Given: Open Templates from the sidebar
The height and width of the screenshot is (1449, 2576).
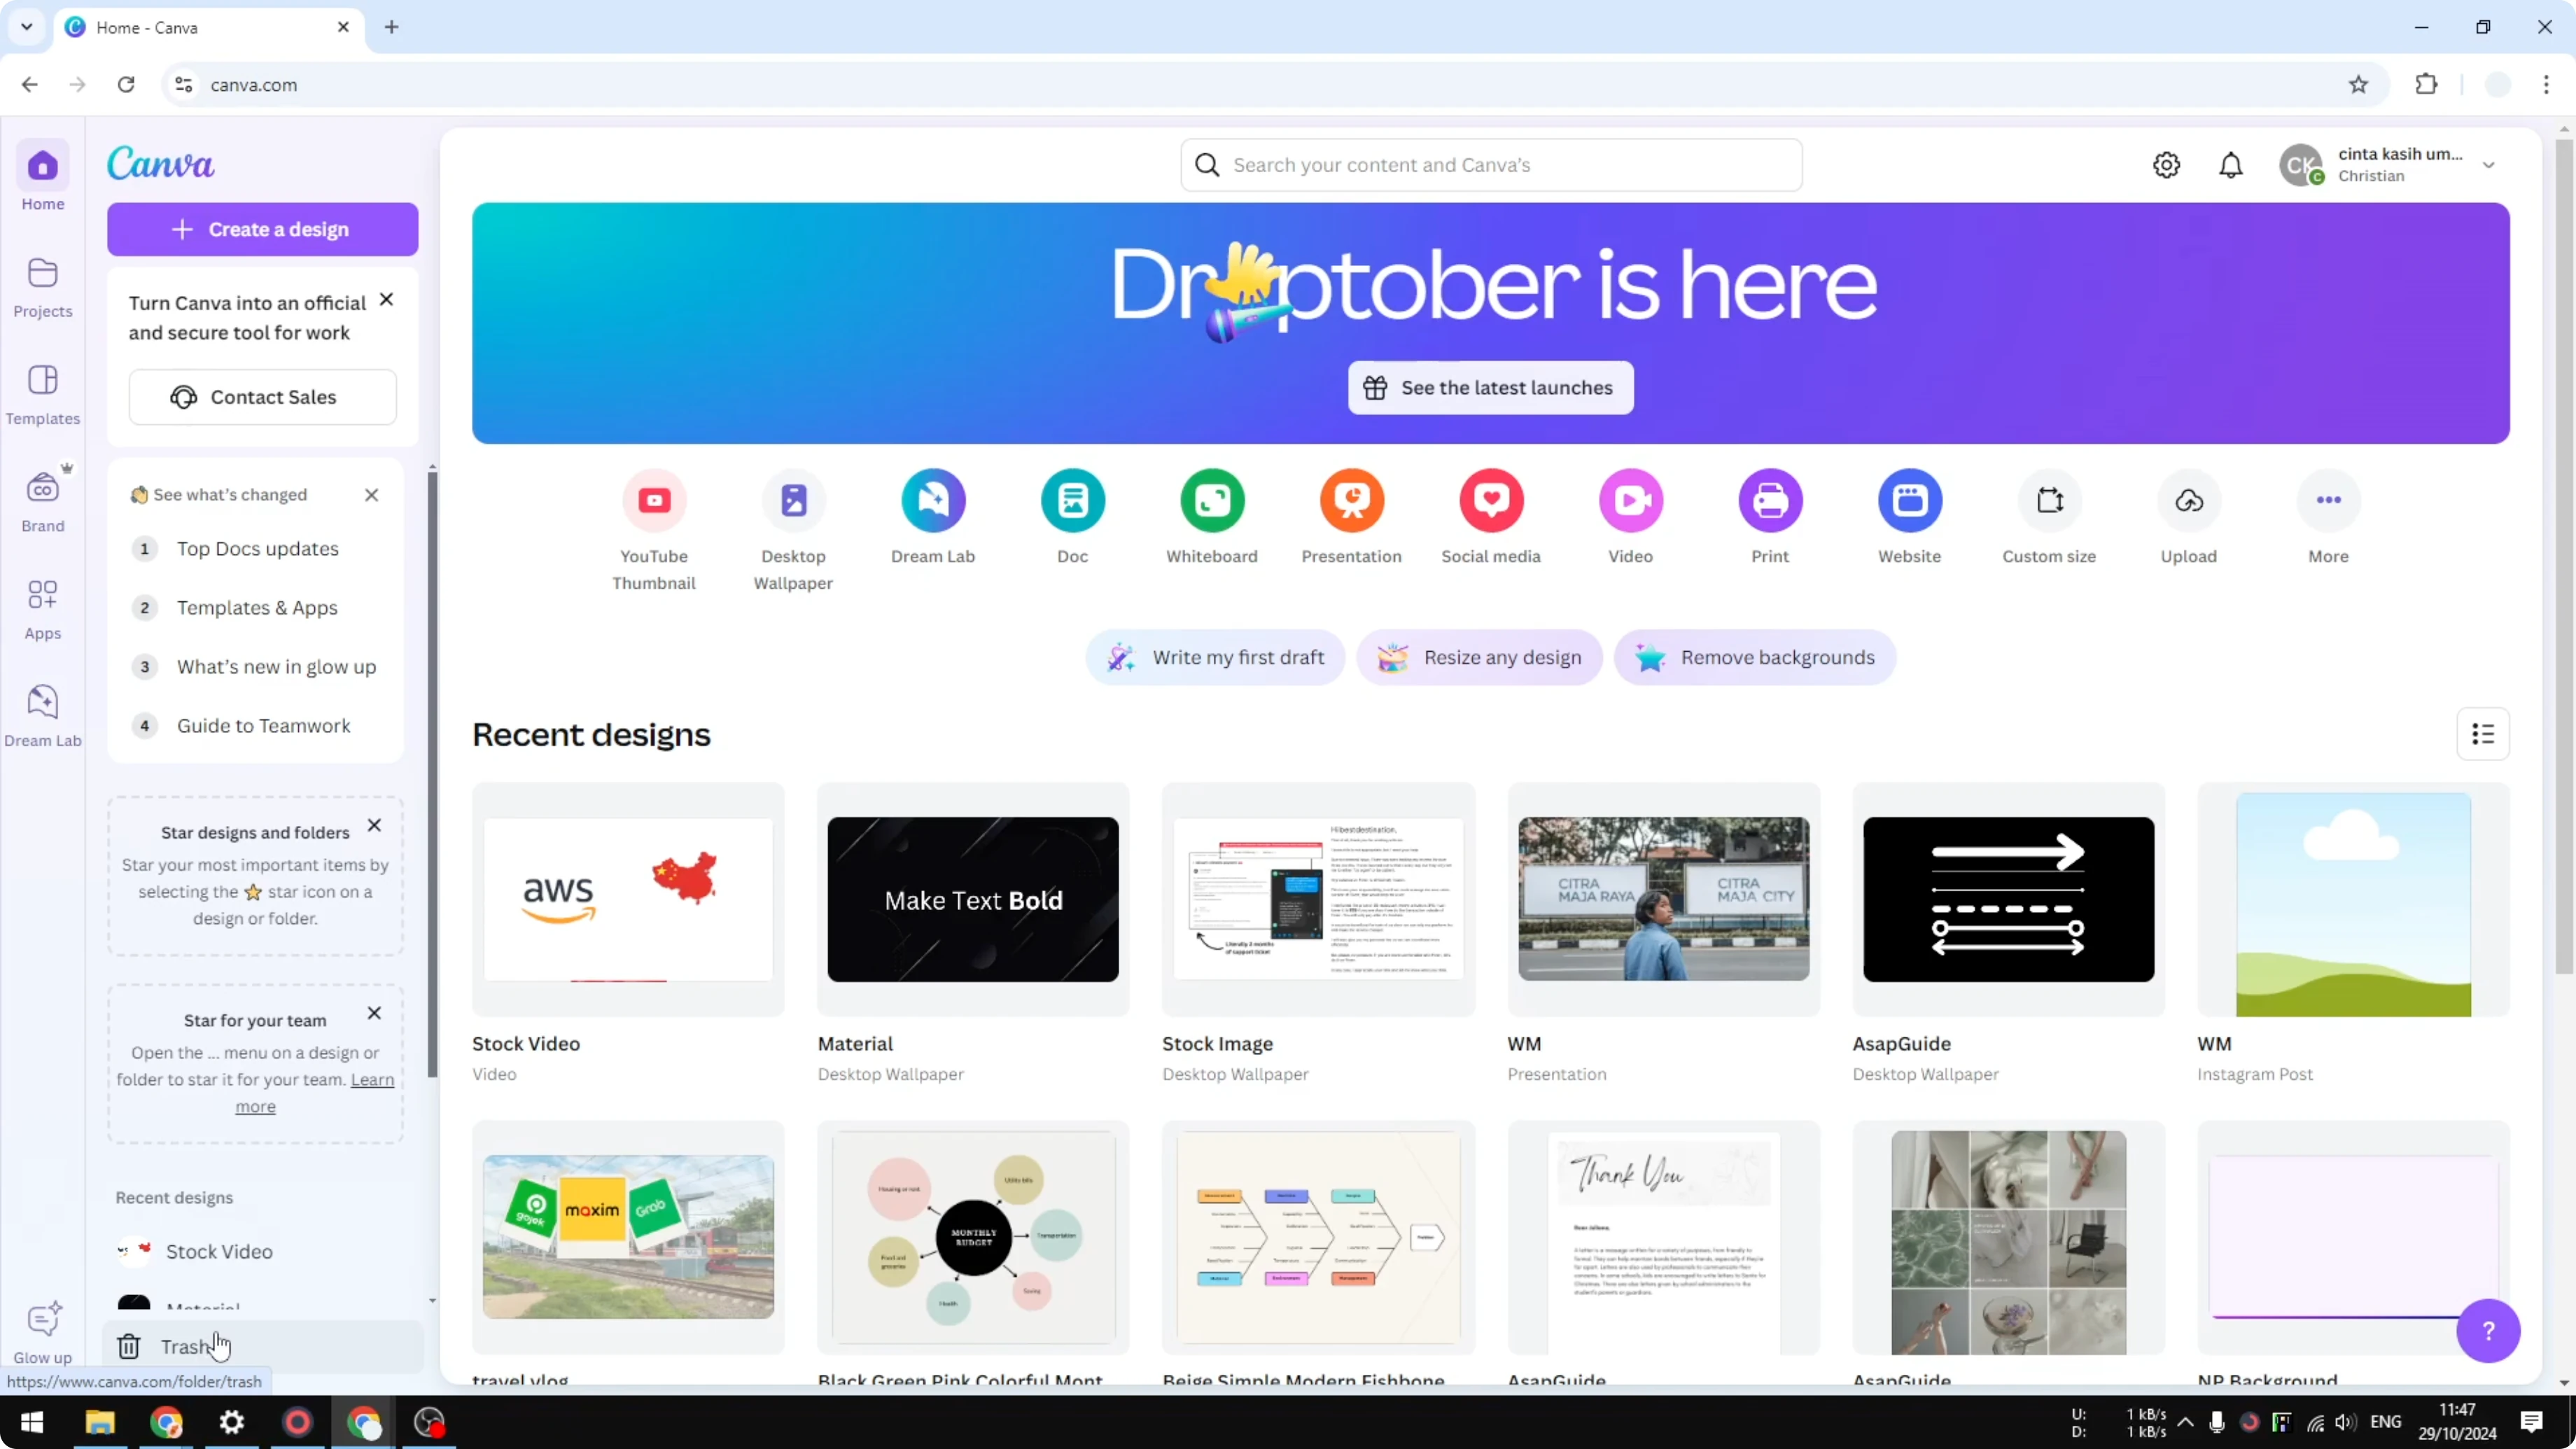Looking at the screenshot, I should pos(42,395).
